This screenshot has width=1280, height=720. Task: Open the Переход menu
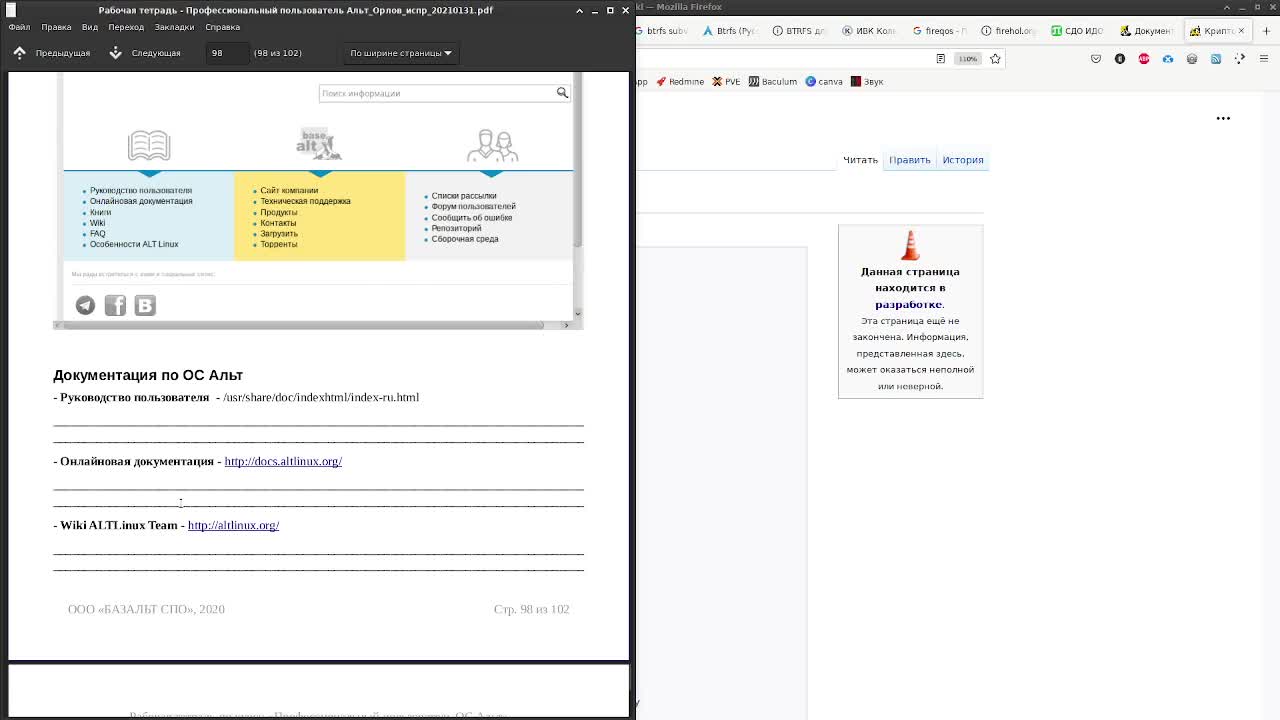pos(126,27)
